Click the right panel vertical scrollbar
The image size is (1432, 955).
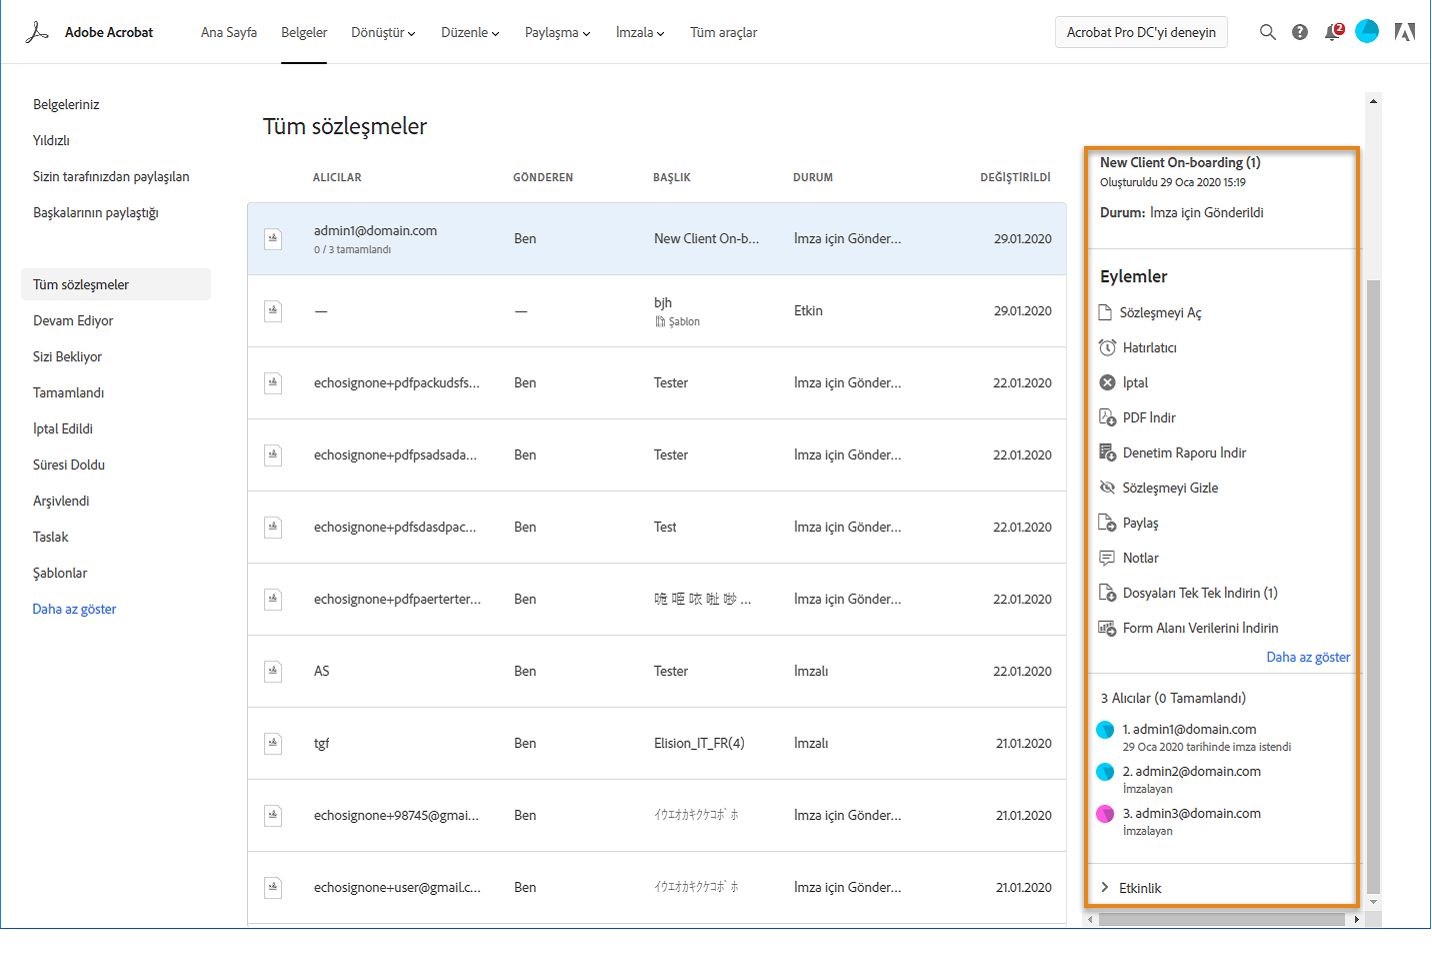pyautogui.click(x=1373, y=585)
